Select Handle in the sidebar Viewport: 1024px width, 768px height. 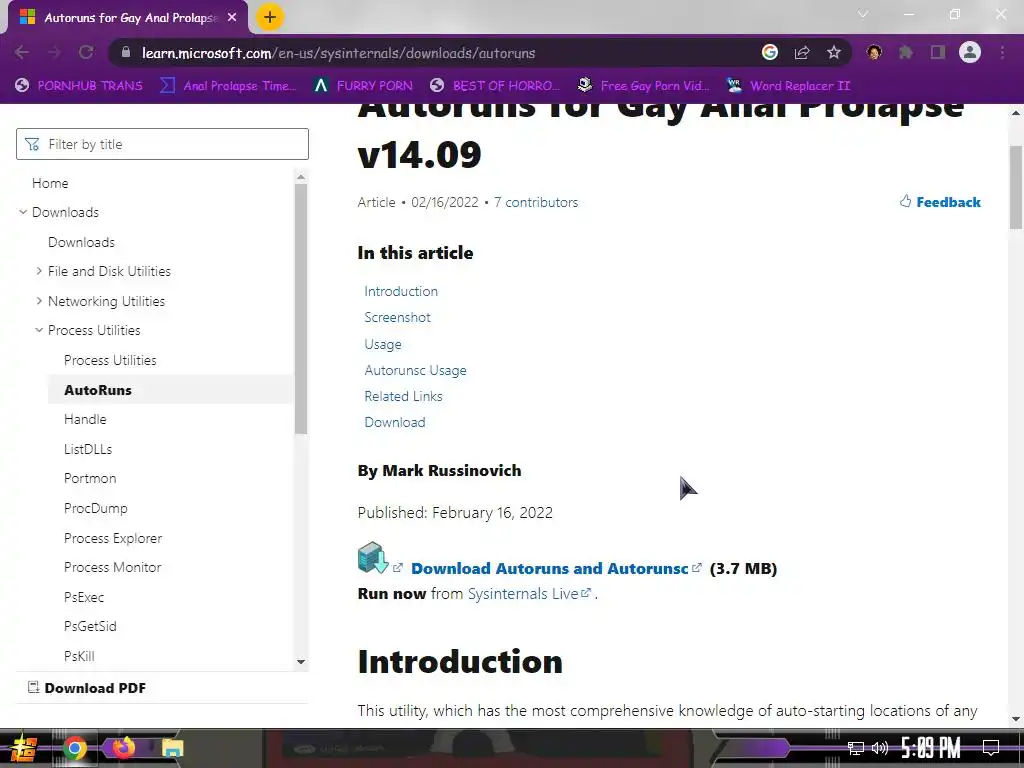click(x=85, y=419)
